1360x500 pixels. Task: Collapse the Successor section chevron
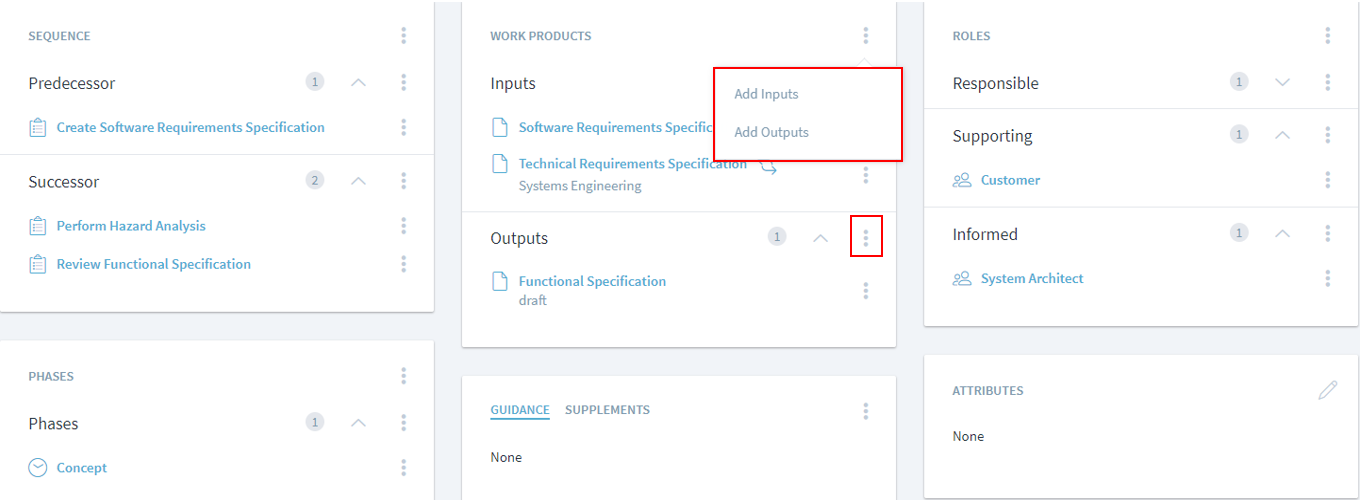(x=358, y=181)
